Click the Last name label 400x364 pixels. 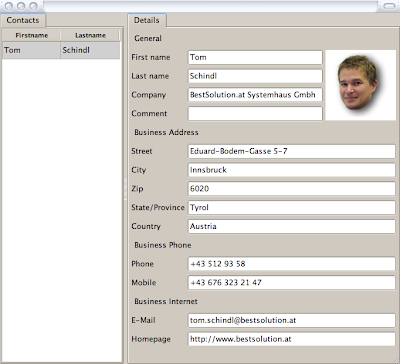tap(150, 76)
